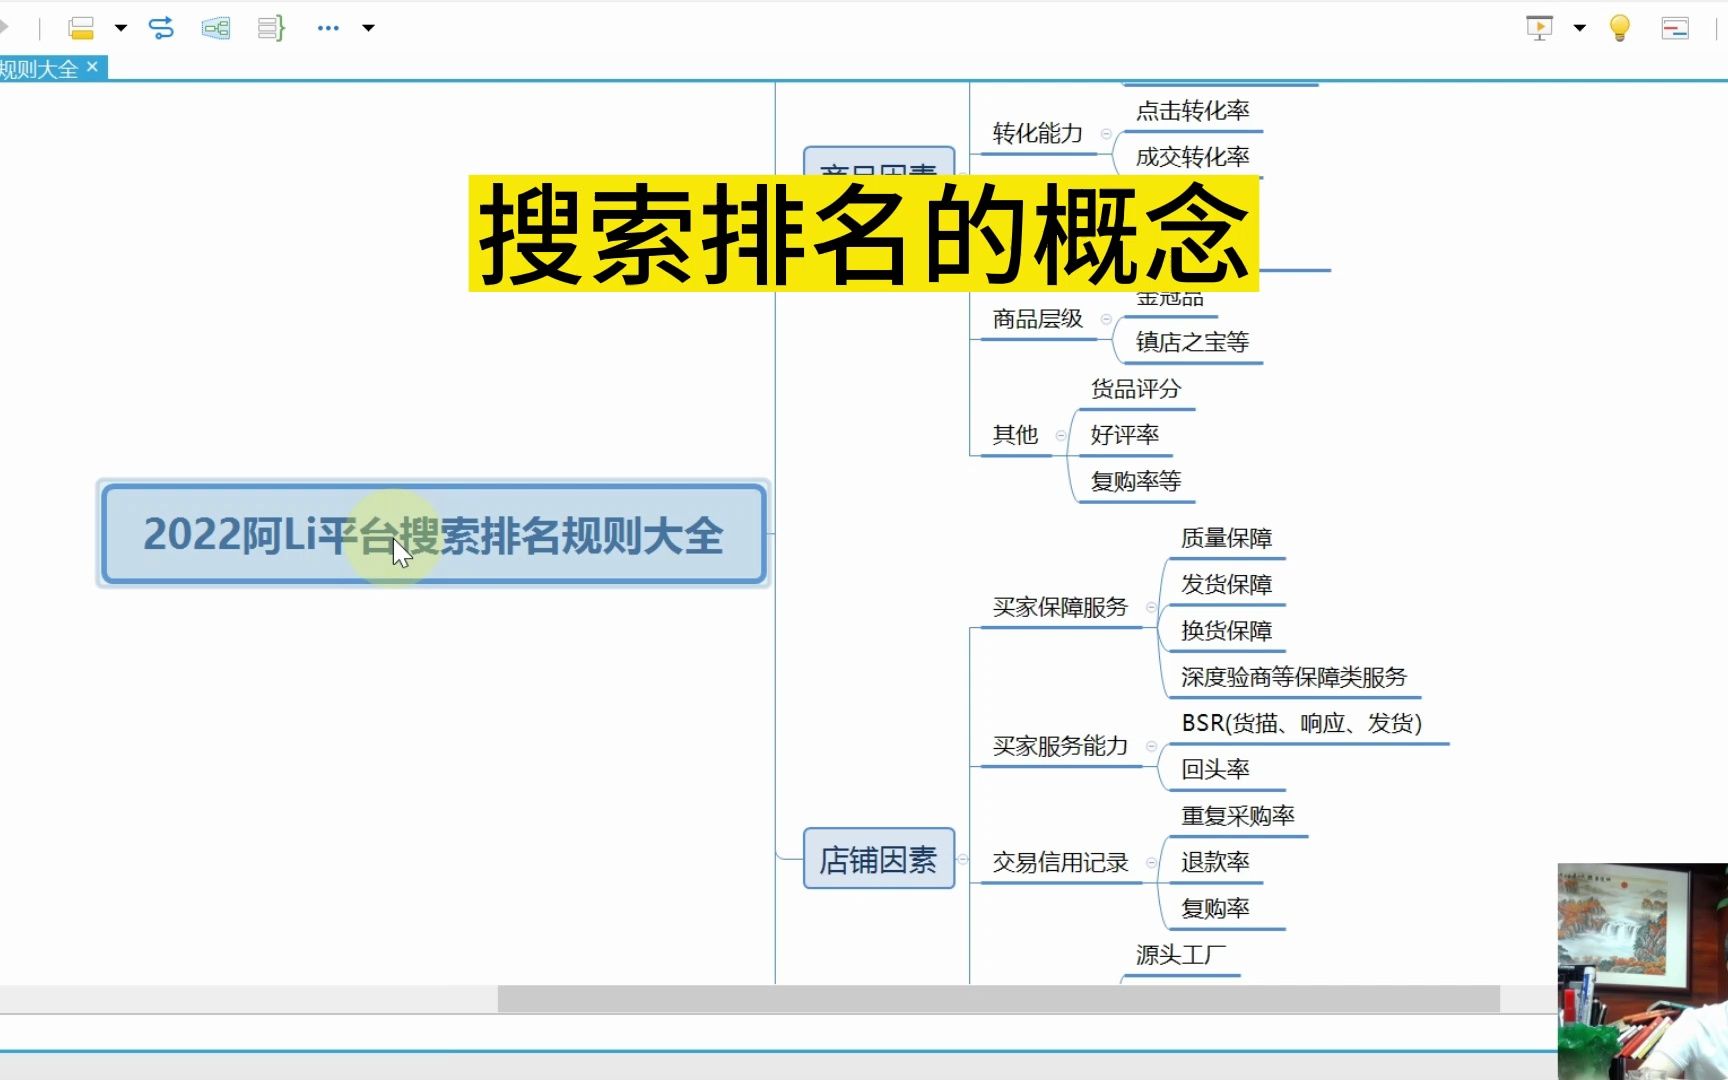Select the 好评率 node

[x=1125, y=434]
